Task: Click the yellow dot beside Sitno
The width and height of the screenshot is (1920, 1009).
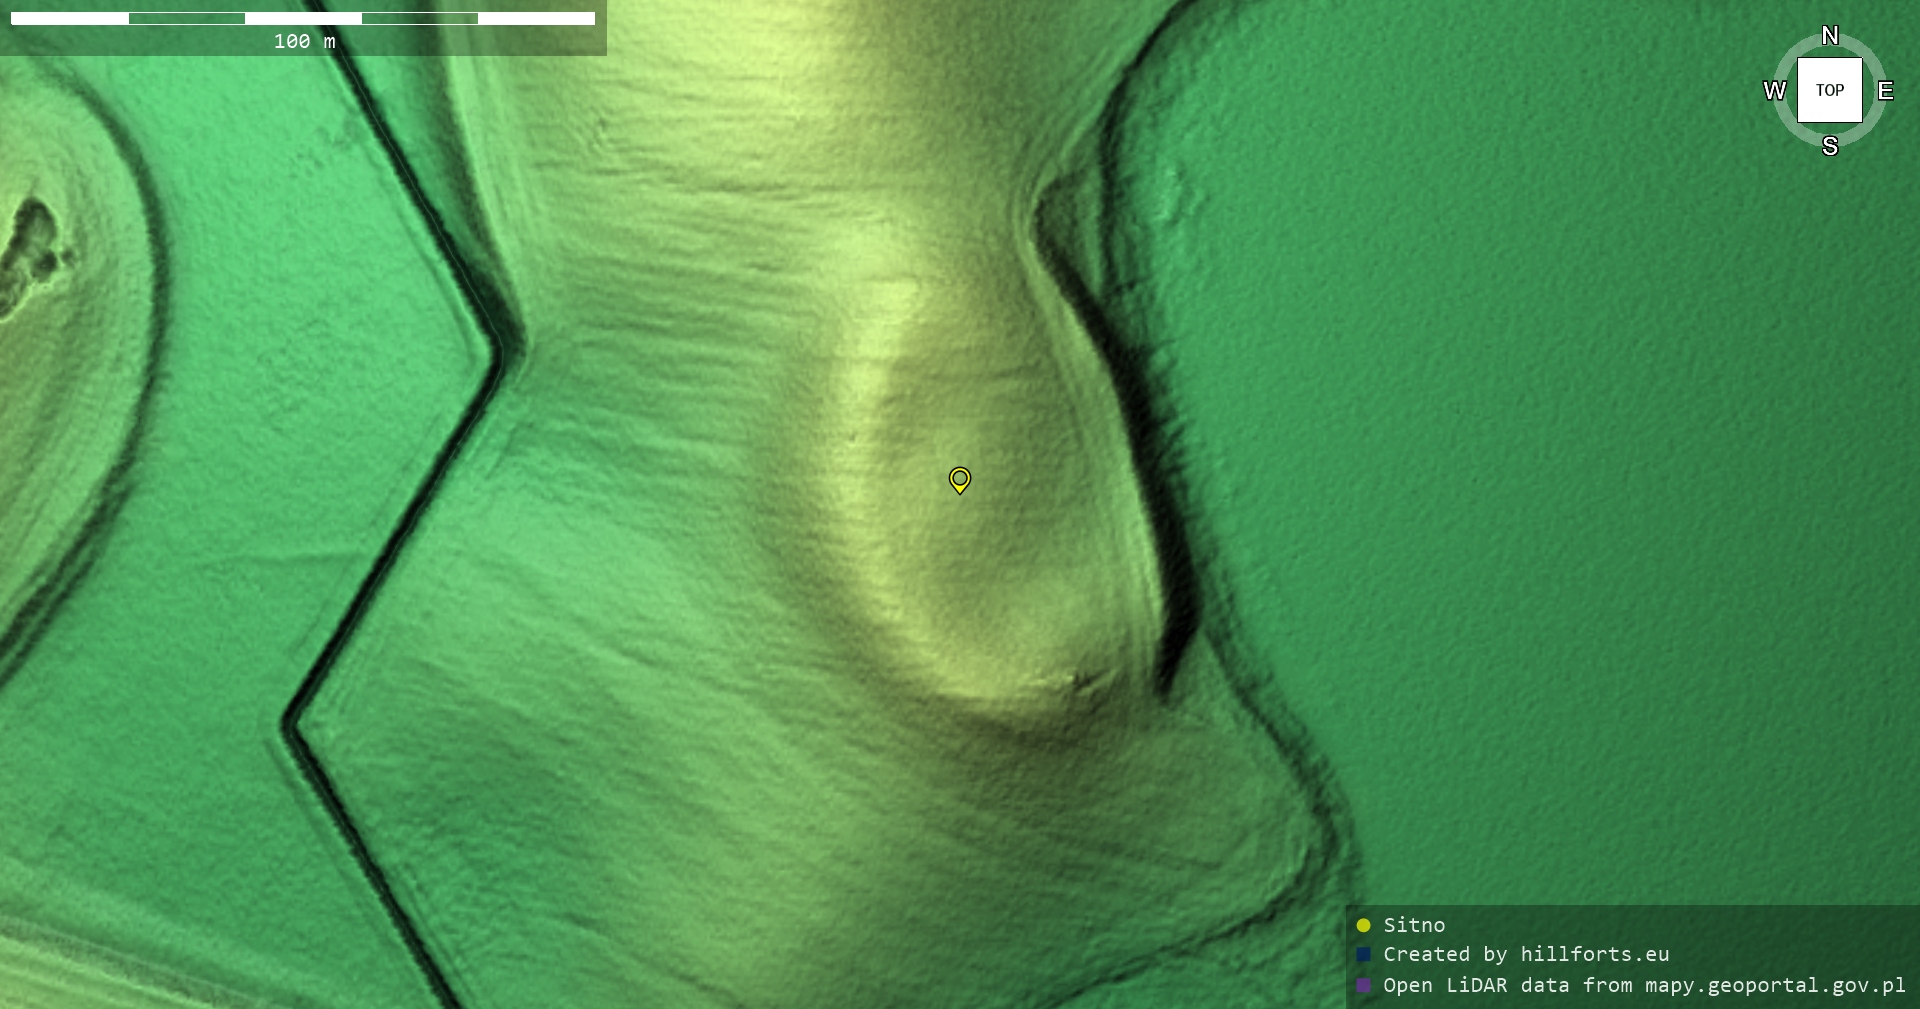Action: coord(1363,925)
